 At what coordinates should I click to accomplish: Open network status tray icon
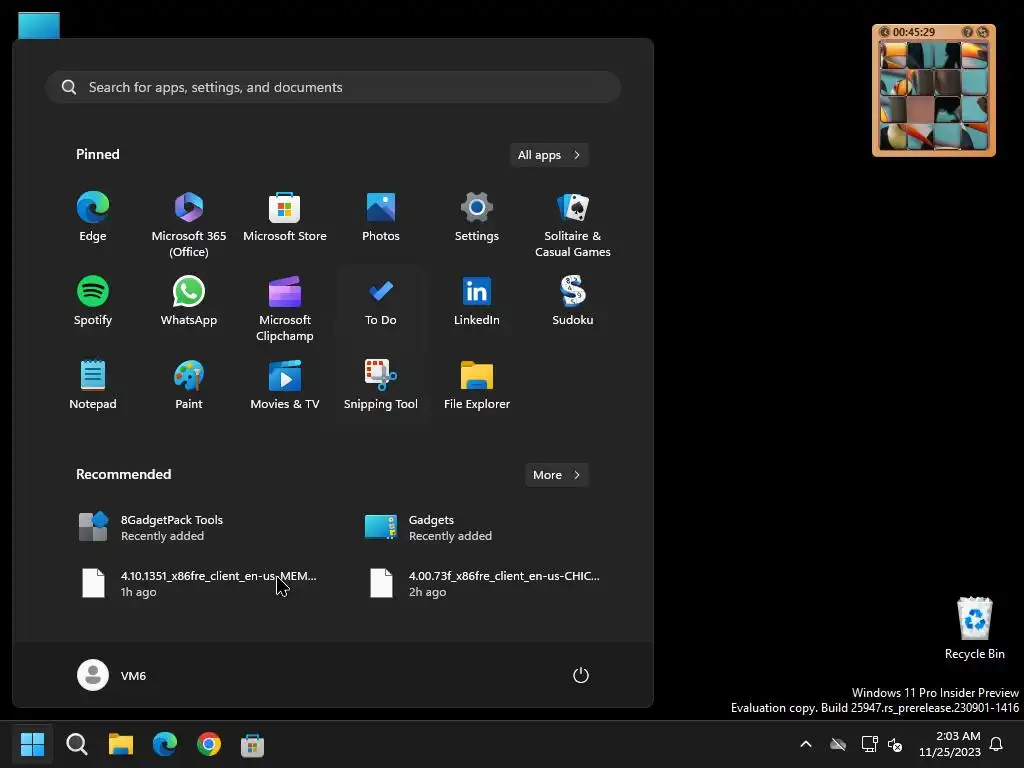point(869,744)
